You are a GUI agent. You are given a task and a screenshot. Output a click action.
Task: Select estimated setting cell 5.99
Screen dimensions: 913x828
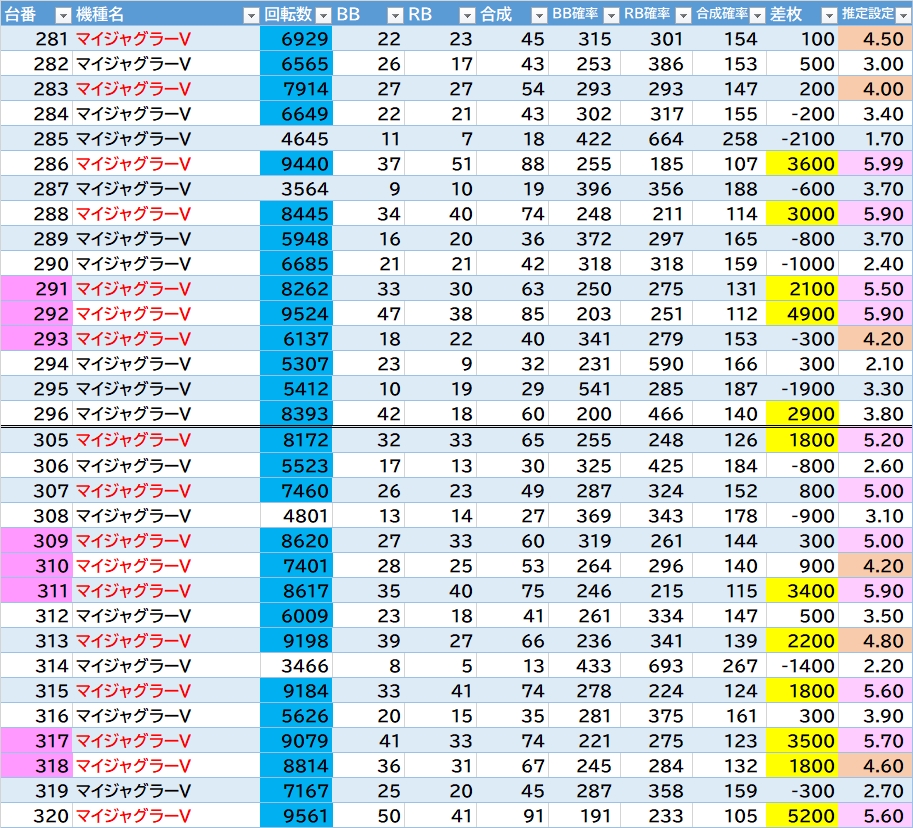click(x=875, y=164)
